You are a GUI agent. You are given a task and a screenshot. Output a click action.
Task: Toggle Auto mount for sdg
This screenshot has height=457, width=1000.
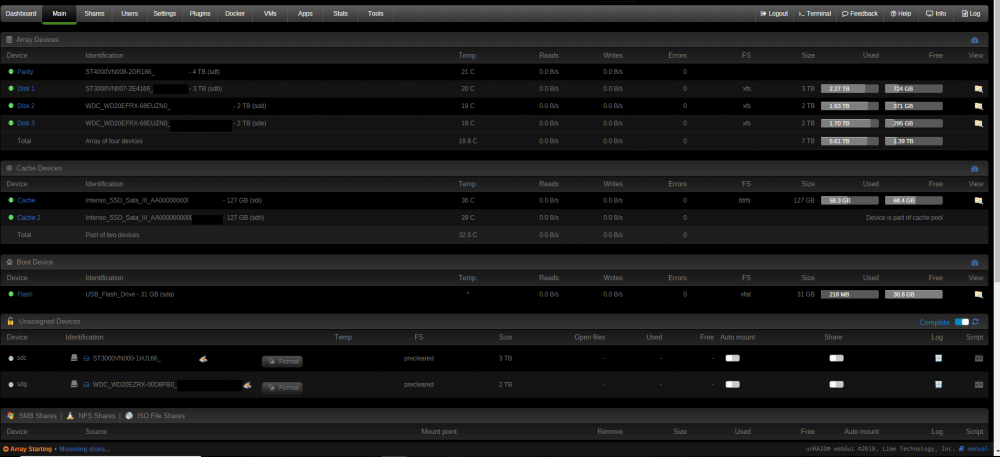(x=733, y=384)
